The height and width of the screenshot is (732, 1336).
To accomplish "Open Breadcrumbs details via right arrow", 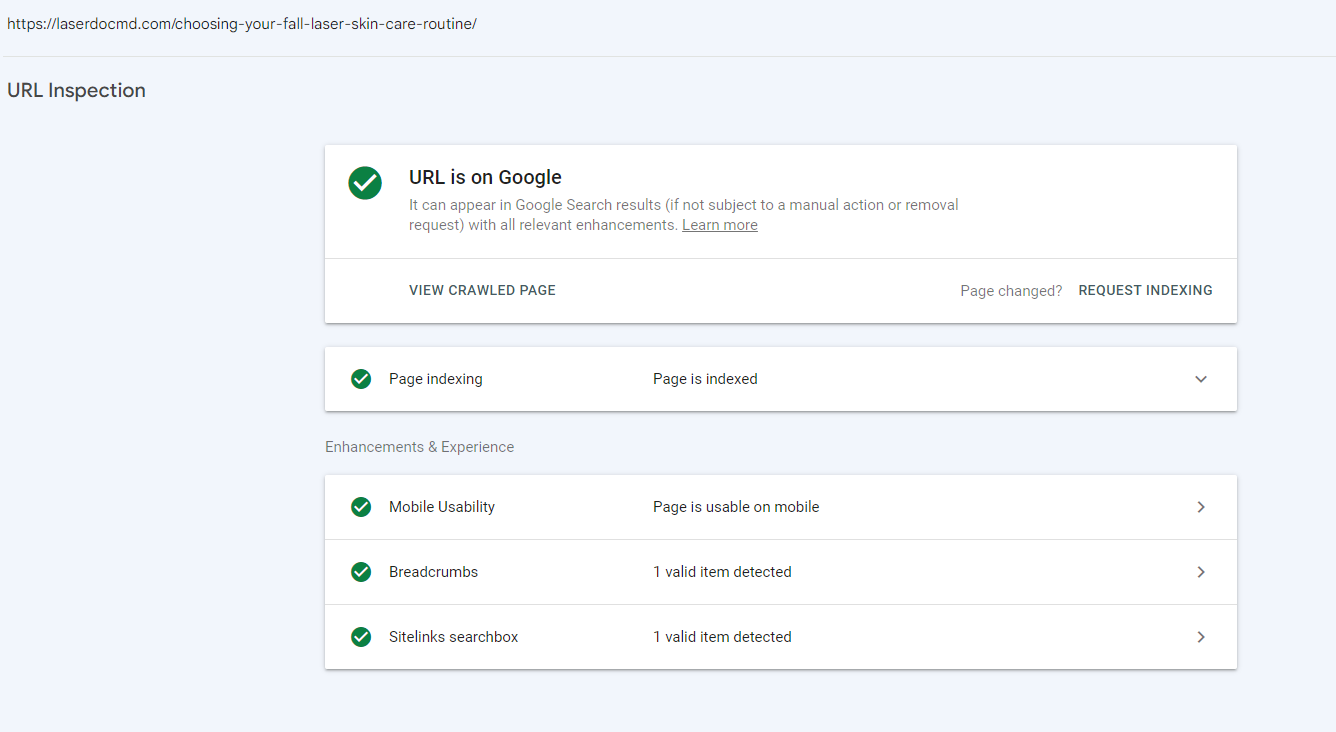I will [1201, 572].
